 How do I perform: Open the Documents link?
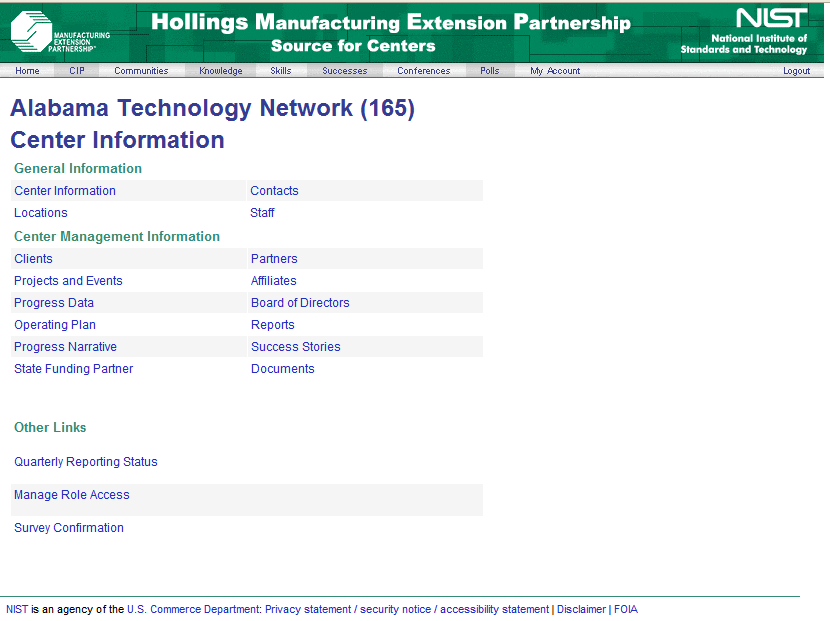(x=283, y=369)
